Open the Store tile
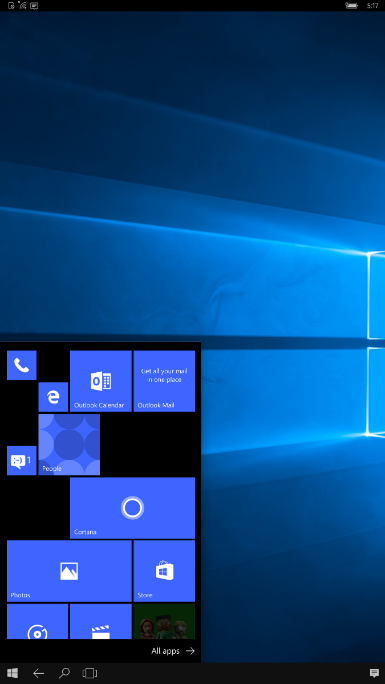The height and width of the screenshot is (684, 385). [164, 571]
